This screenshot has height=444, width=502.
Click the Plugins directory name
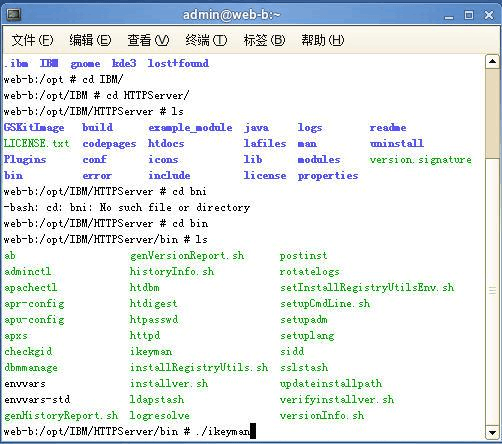(x=25, y=160)
